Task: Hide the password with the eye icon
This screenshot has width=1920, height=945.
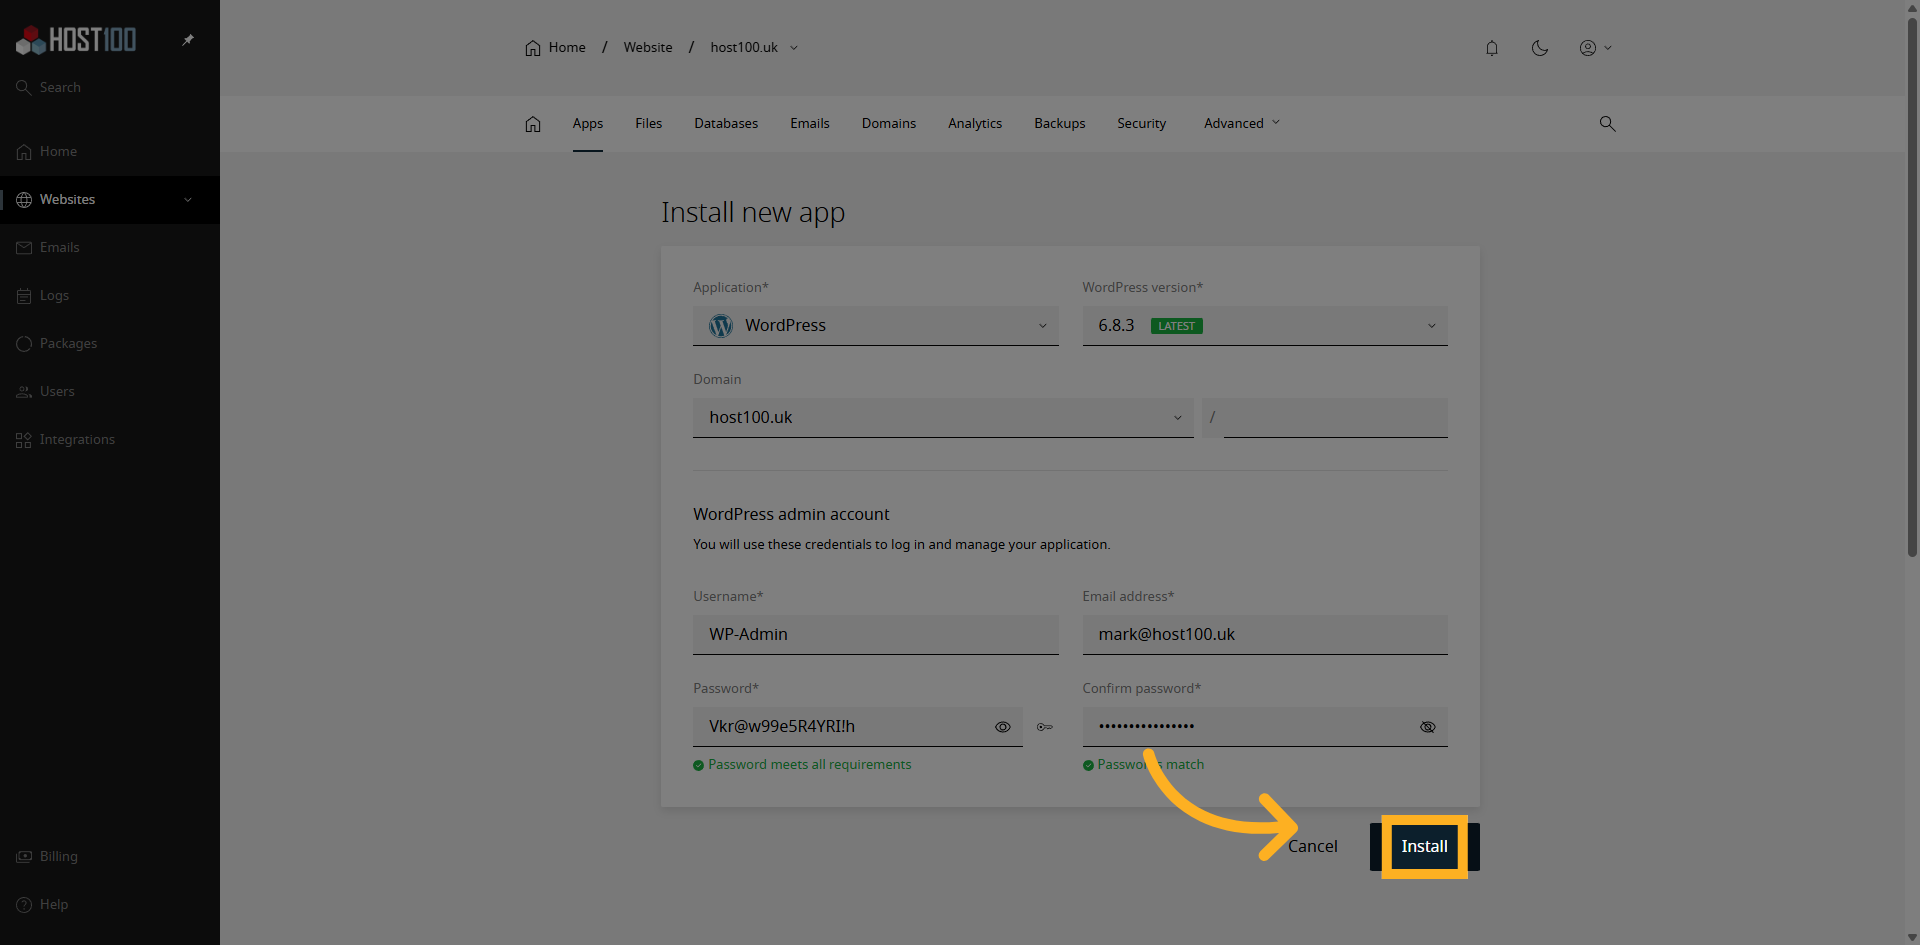Action: (x=1002, y=727)
